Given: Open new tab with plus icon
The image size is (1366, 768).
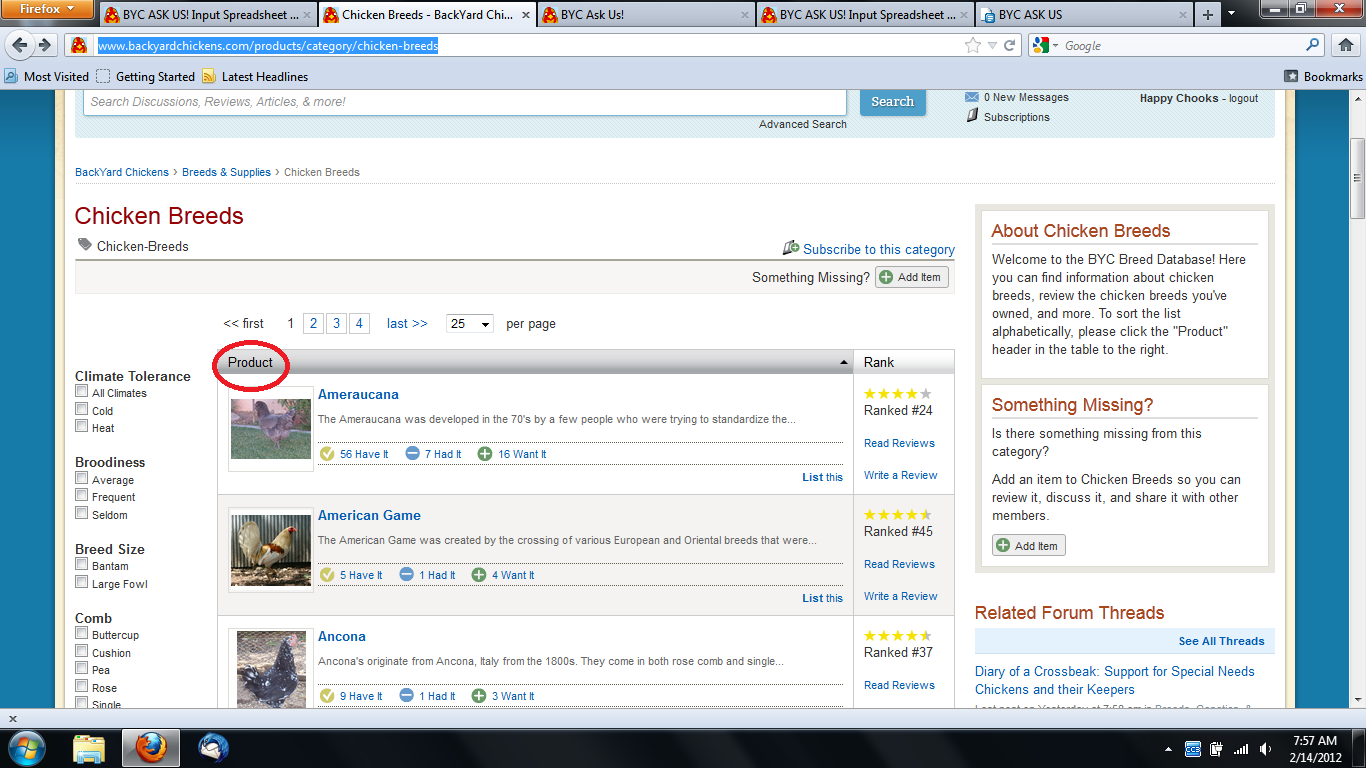Looking at the screenshot, I should (x=1207, y=15).
